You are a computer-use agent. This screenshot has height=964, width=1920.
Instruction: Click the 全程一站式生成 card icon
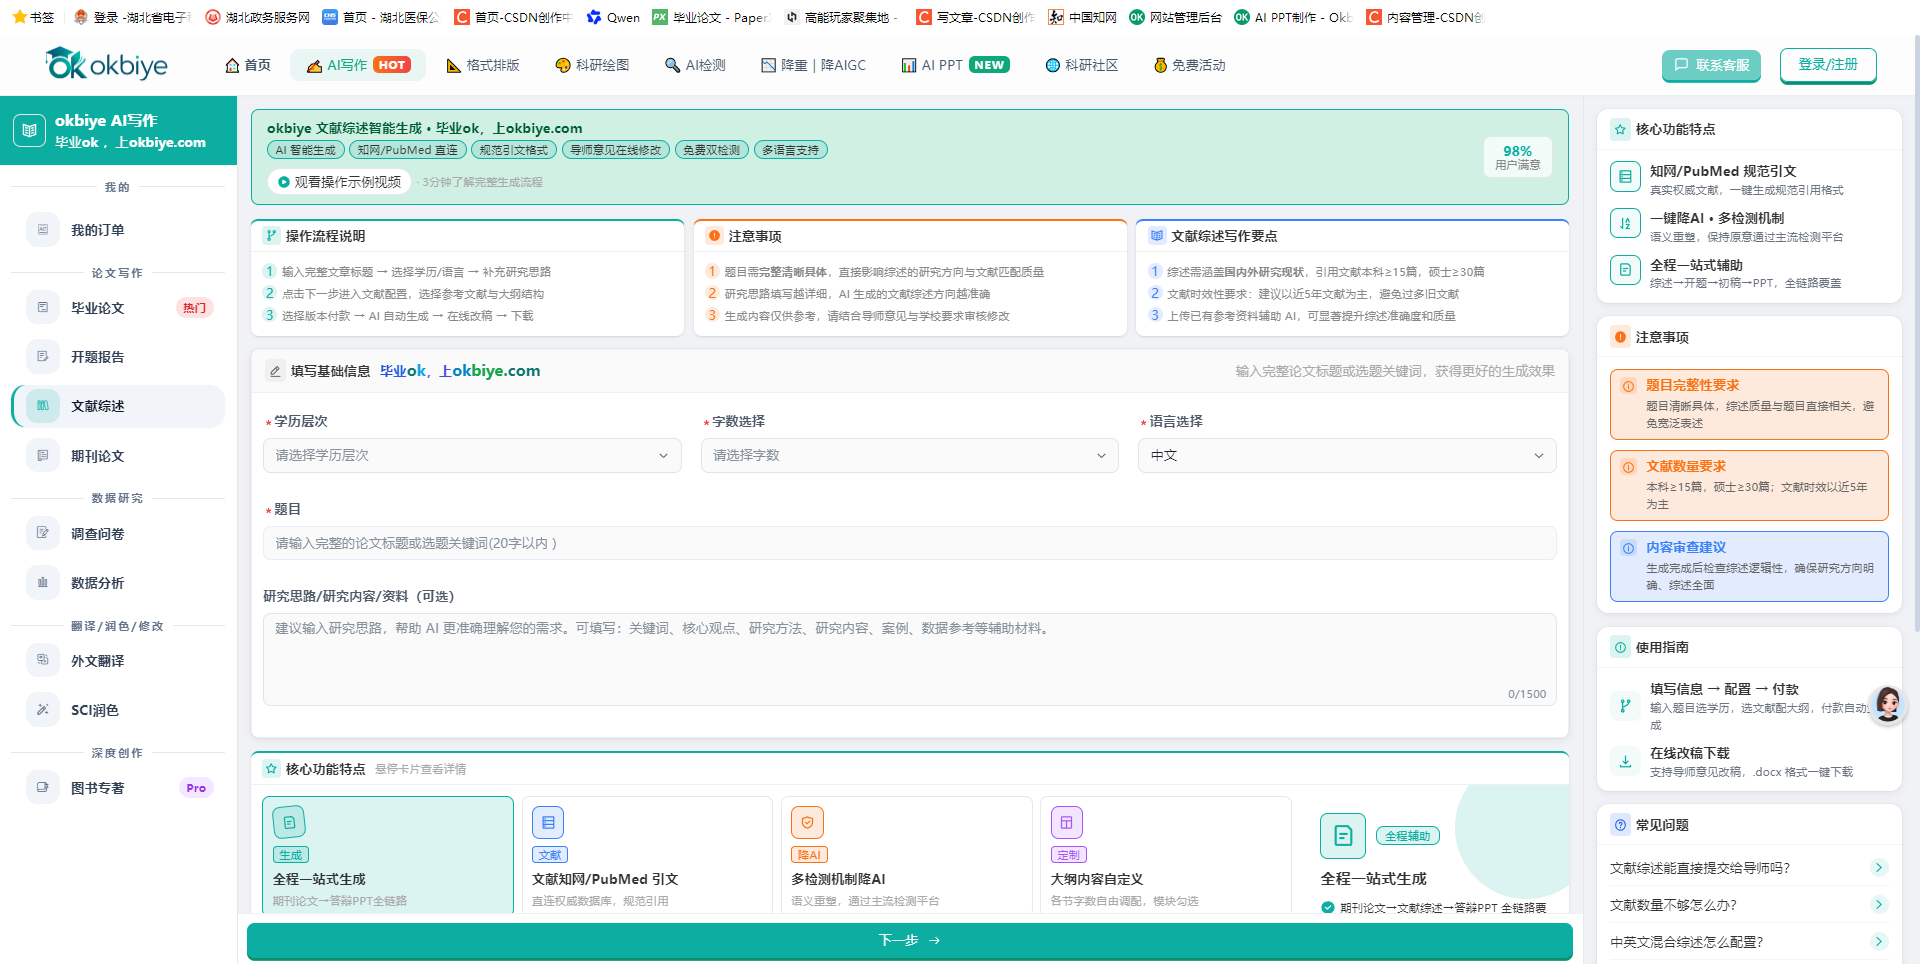pos(289,822)
